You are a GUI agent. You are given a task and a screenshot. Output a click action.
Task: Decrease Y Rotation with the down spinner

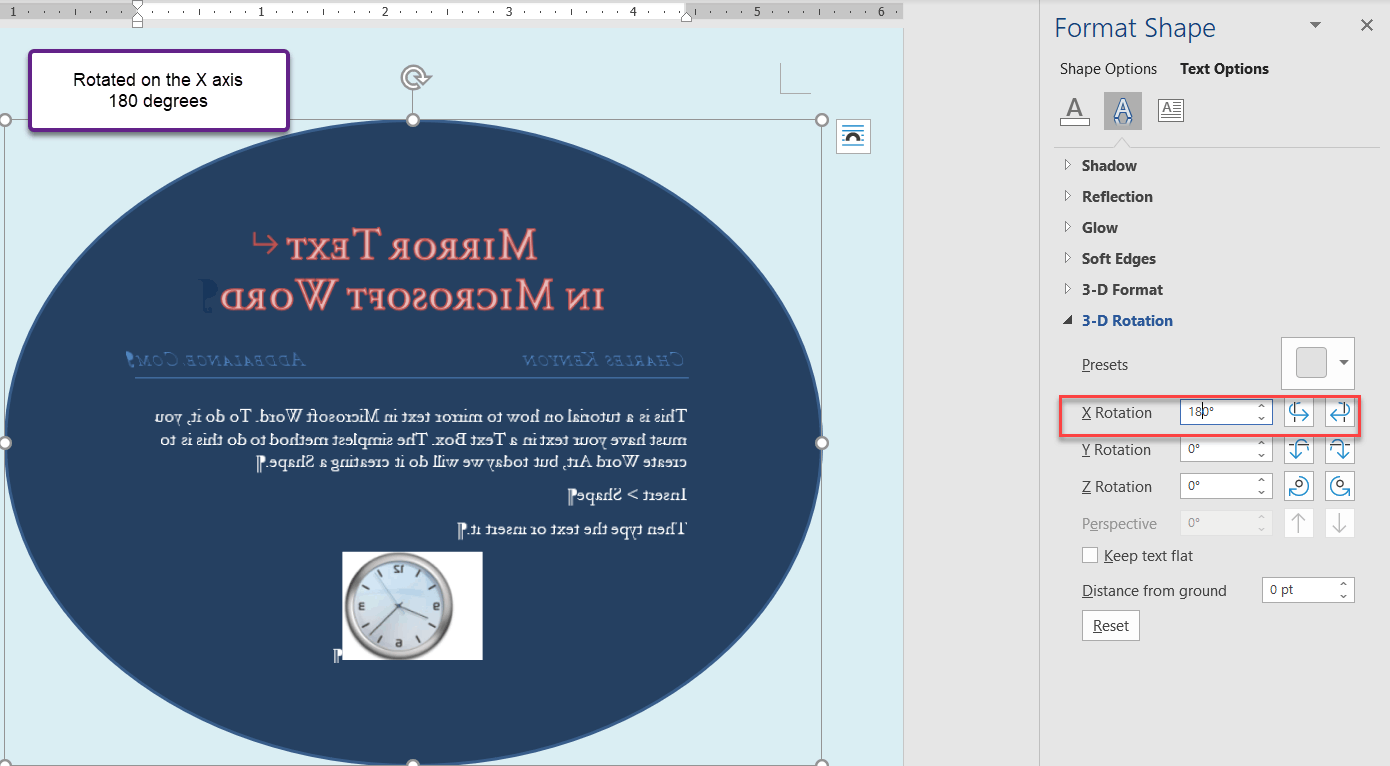[x=1262, y=456]
